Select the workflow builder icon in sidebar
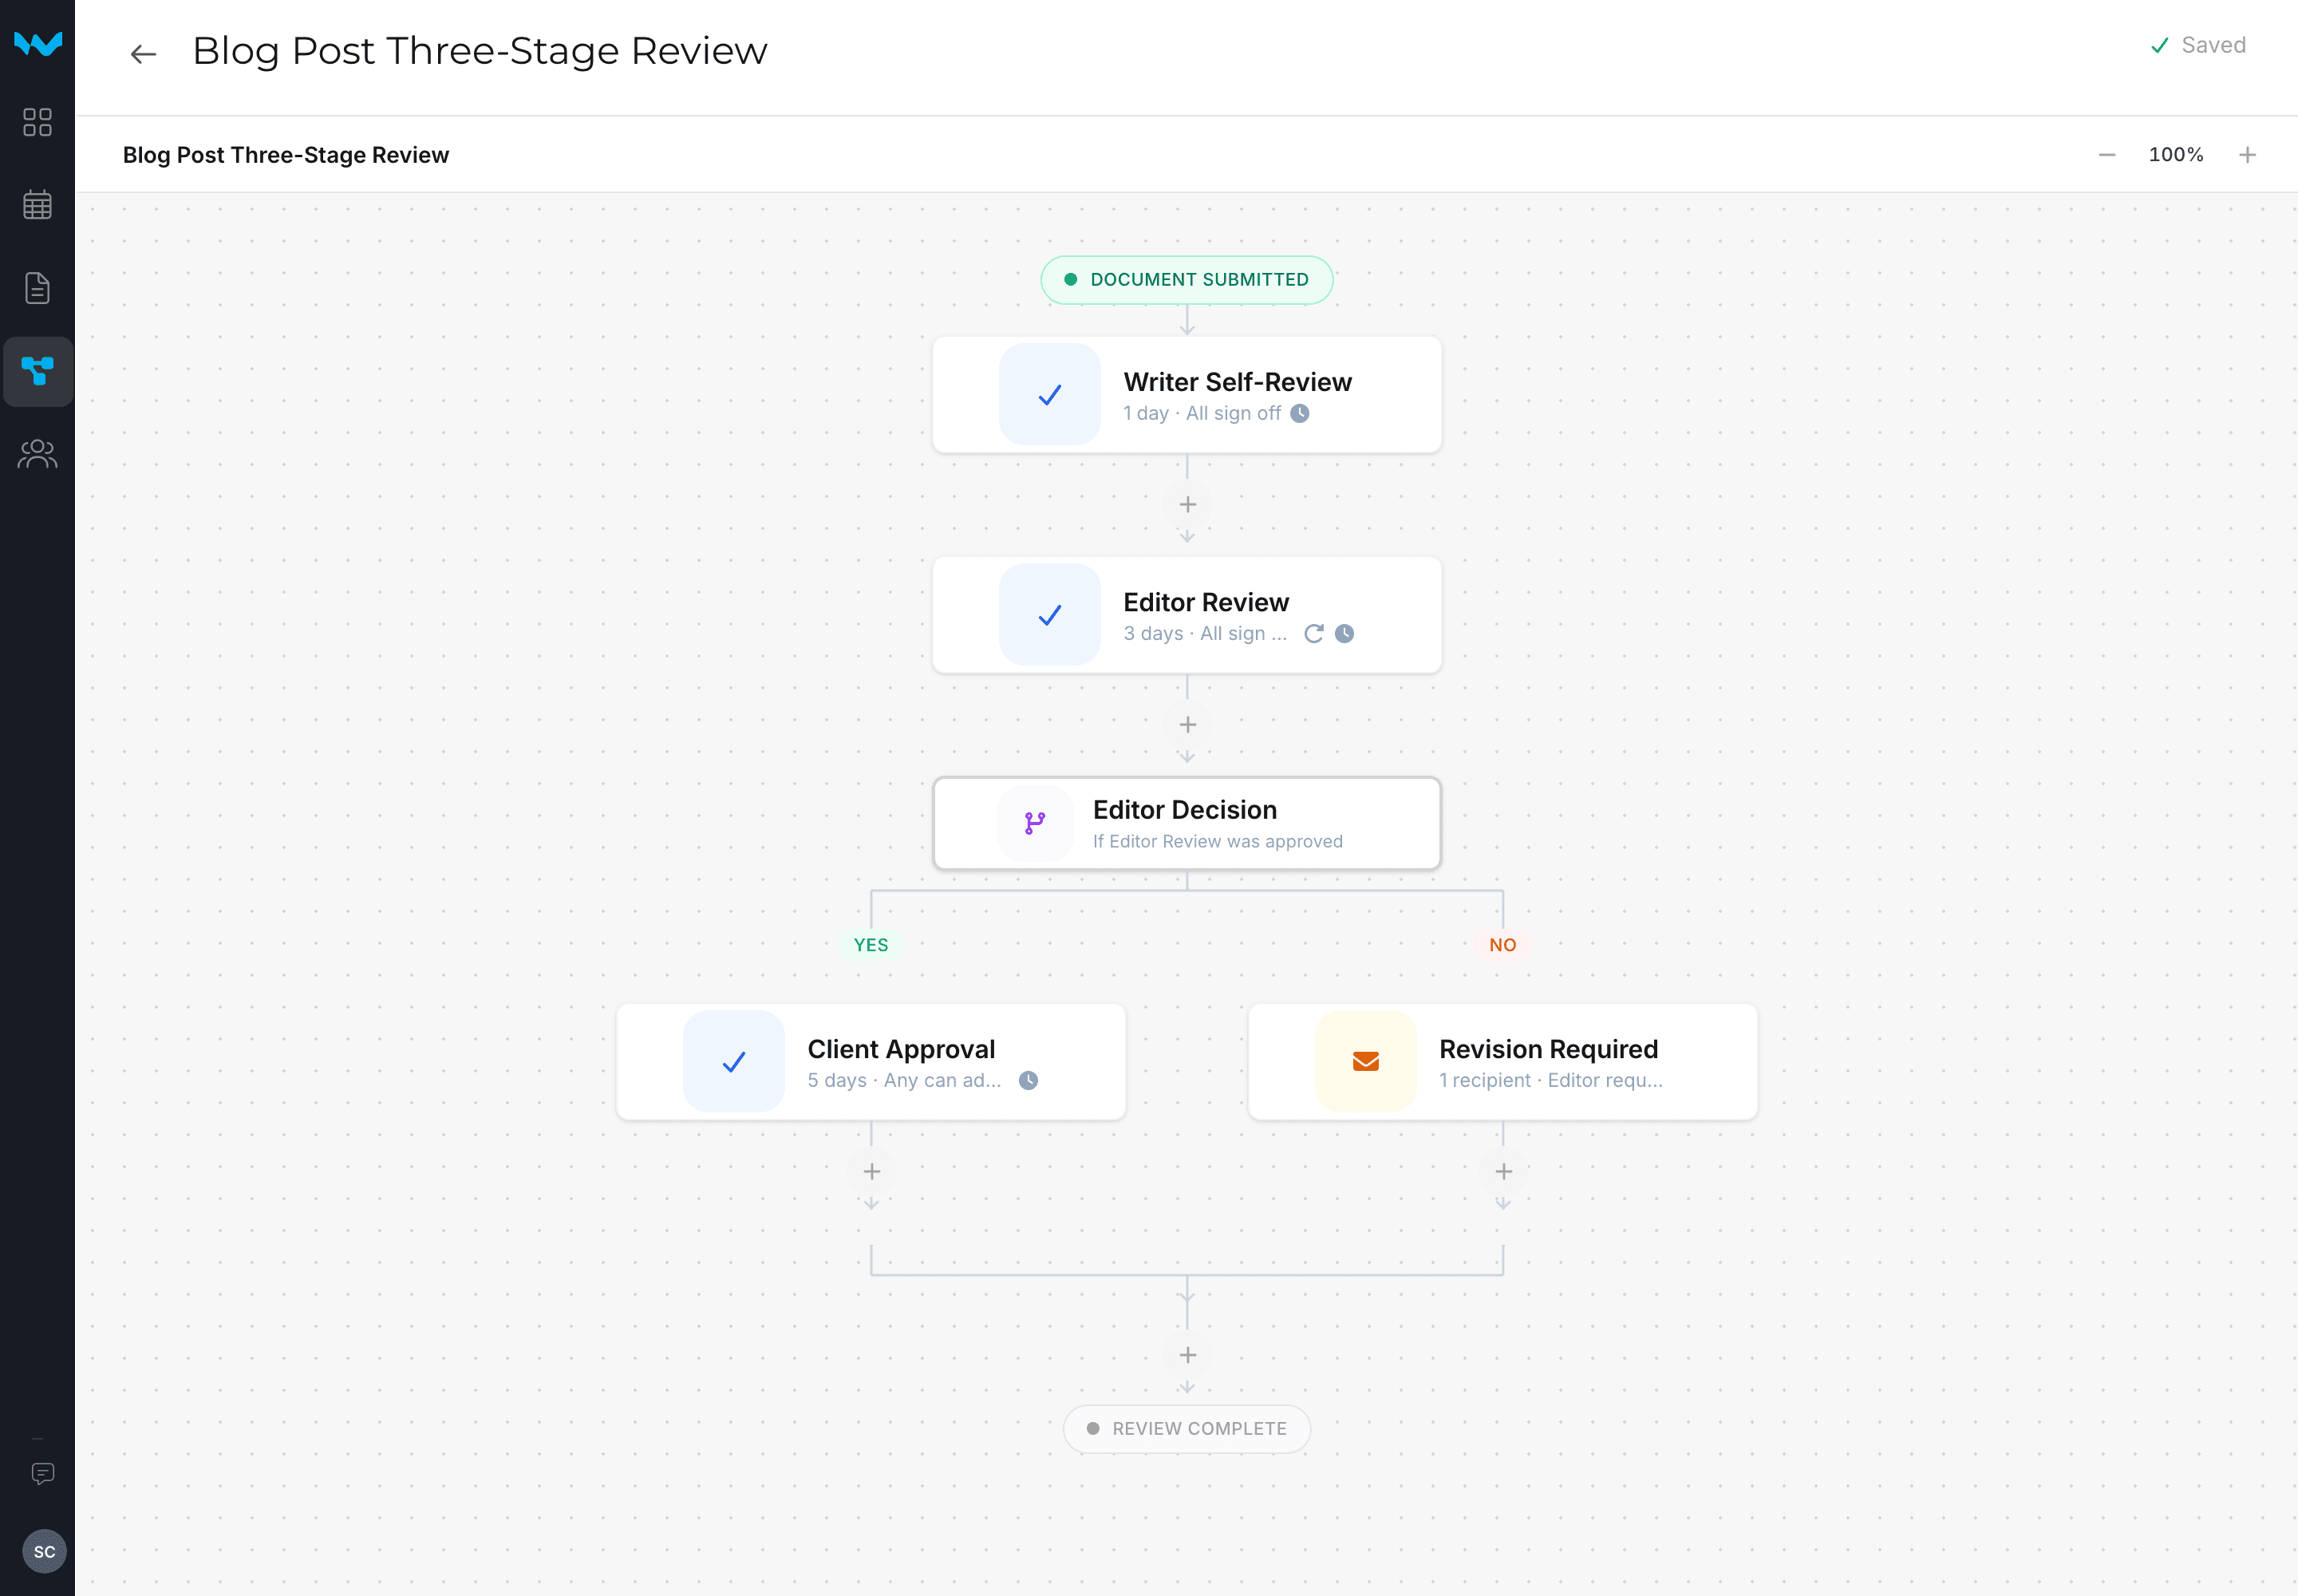This screenshot has height=1596, width=2298. point(38,371)
